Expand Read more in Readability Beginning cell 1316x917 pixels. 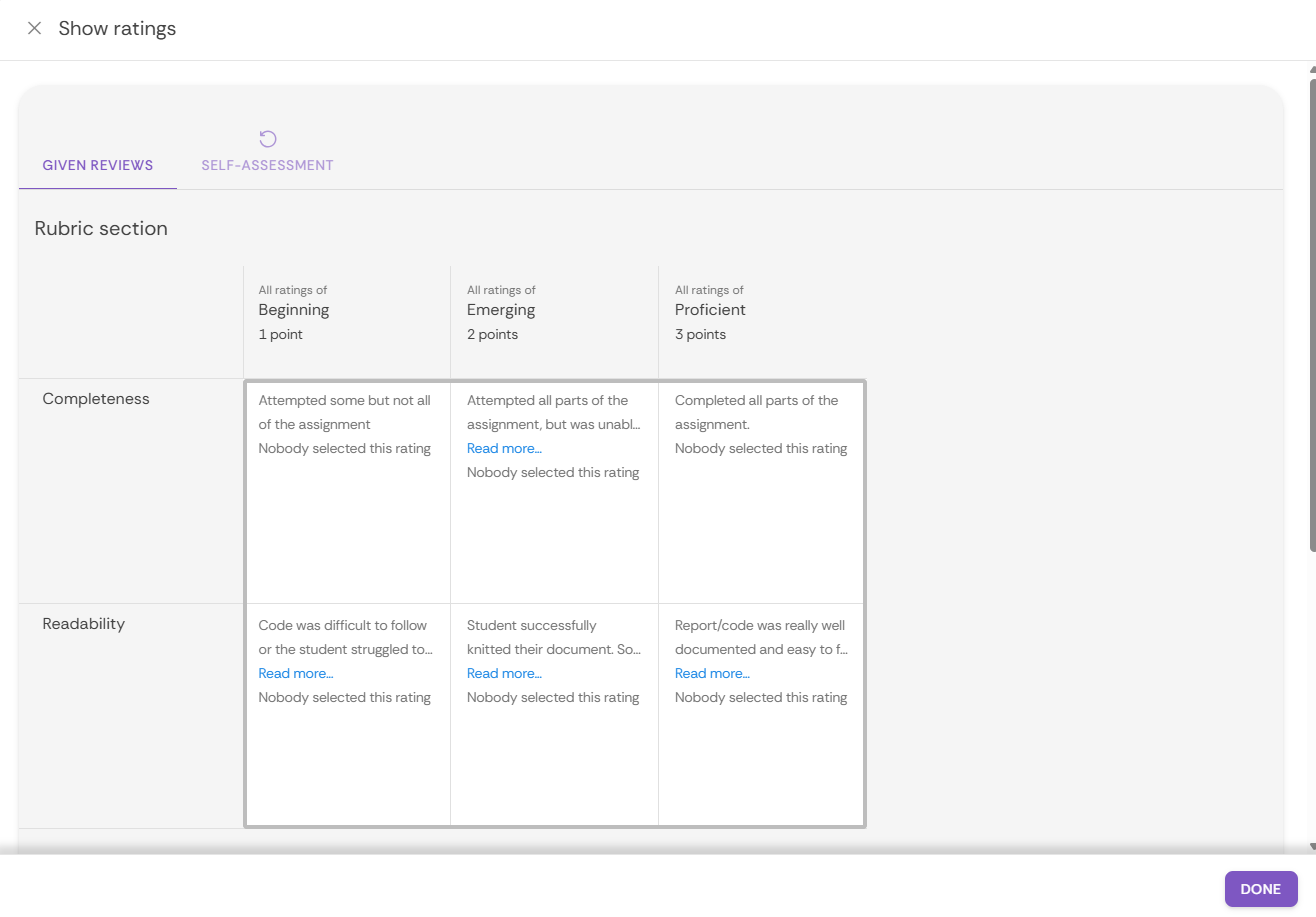point(296,674)
